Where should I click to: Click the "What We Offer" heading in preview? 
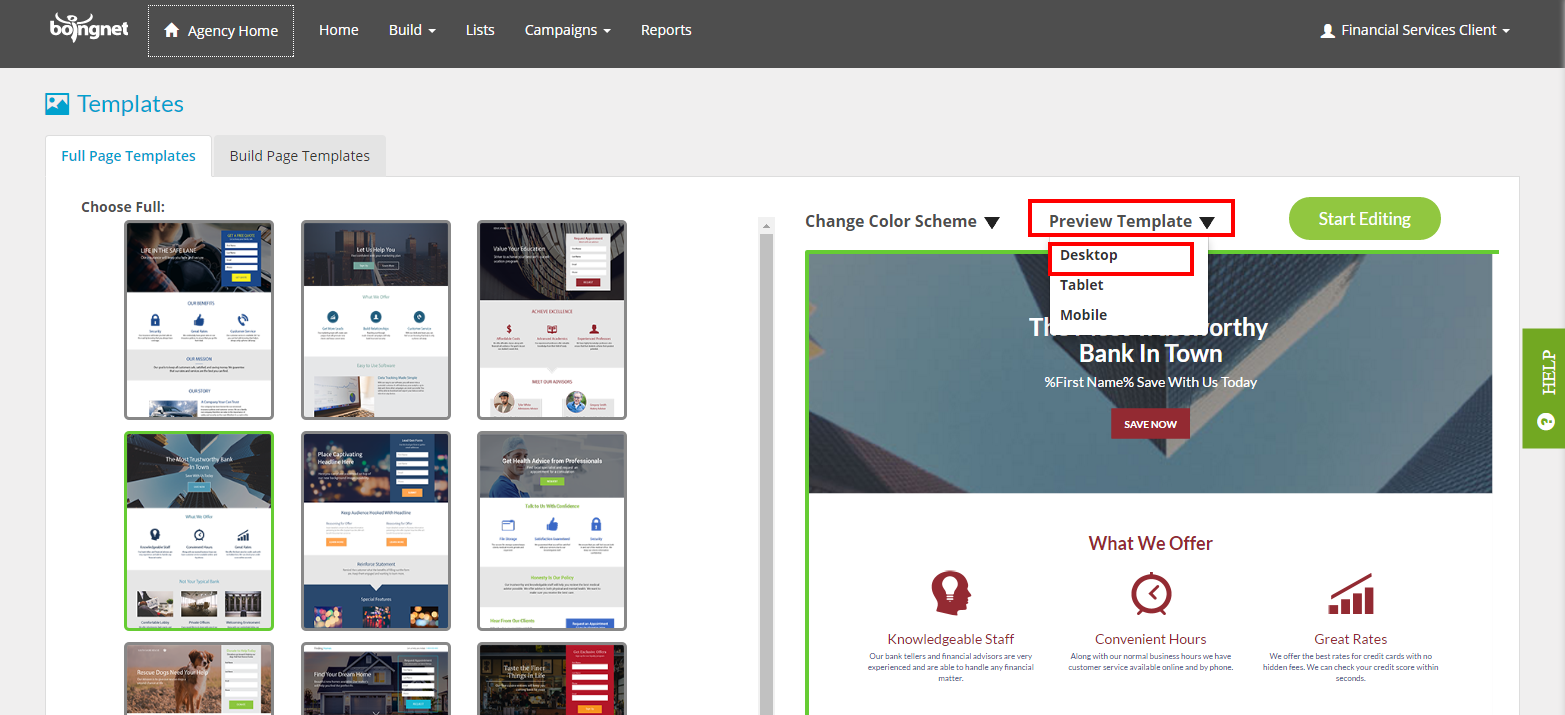tap(1150, 543)
